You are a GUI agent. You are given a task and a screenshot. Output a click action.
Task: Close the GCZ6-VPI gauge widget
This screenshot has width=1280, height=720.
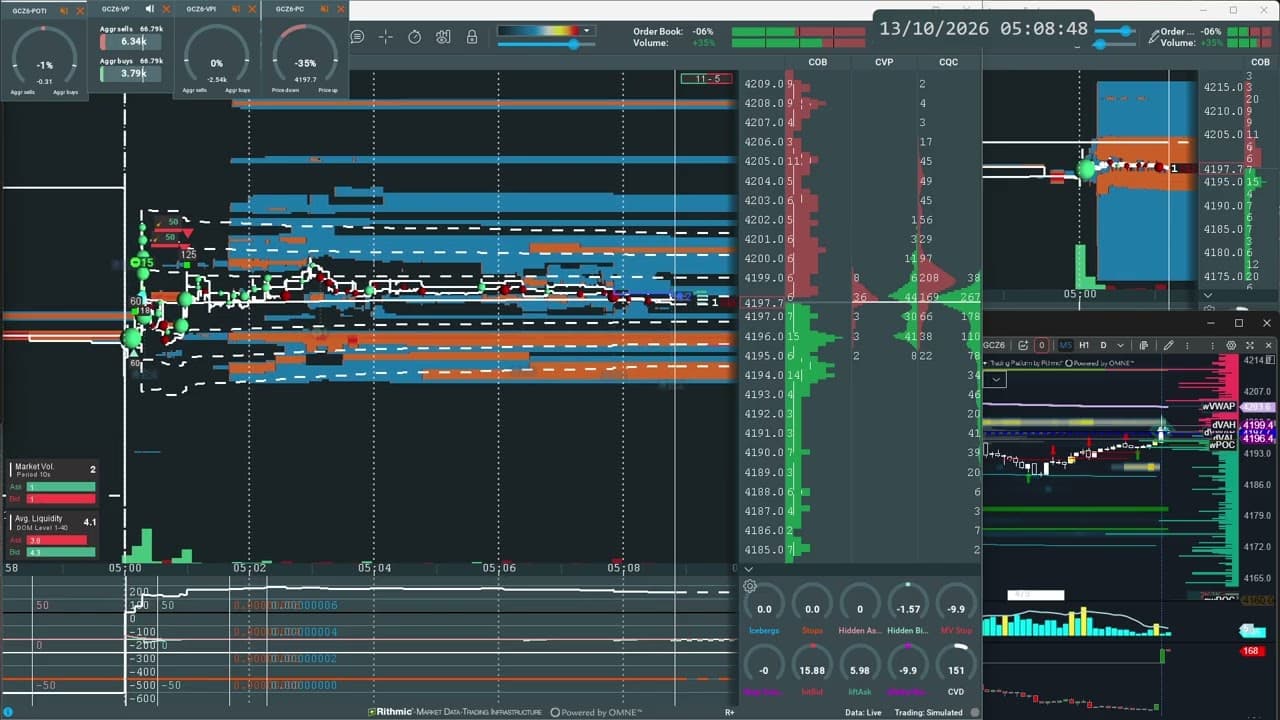[x=253, y=10]
